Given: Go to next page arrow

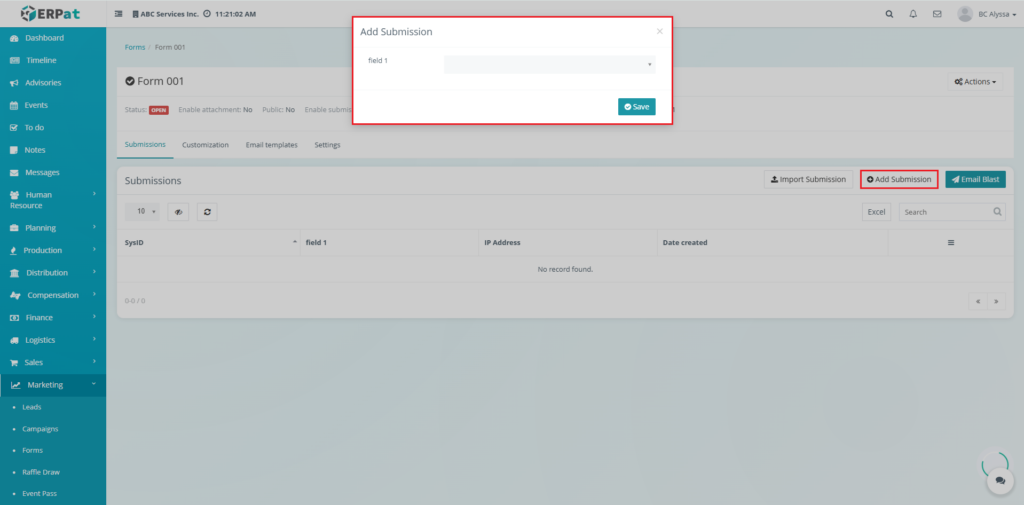Looking at the screenshot, I should 996,302.
